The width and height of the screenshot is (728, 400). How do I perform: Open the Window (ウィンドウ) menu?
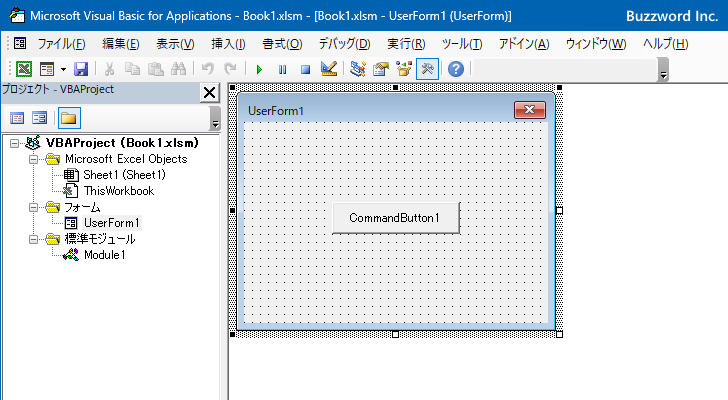point(596,44)
